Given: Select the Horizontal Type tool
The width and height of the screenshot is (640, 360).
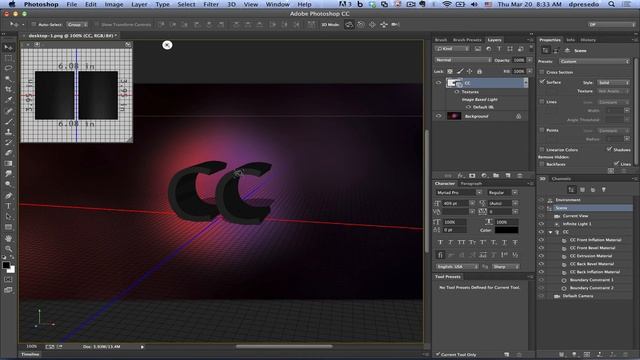Looking at the screenshot, I should [x=8, y=206].
